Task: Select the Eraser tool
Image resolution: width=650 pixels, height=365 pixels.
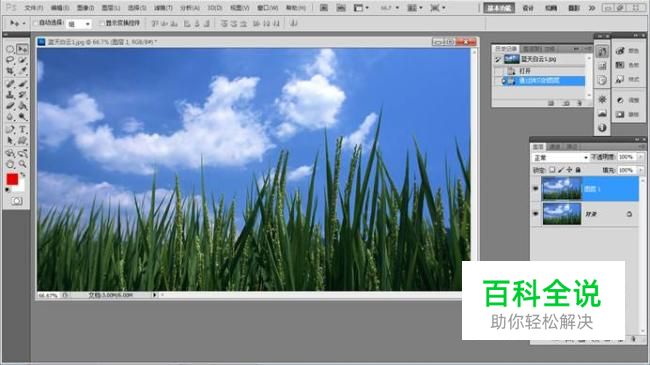Action: [x=10, y=106]
